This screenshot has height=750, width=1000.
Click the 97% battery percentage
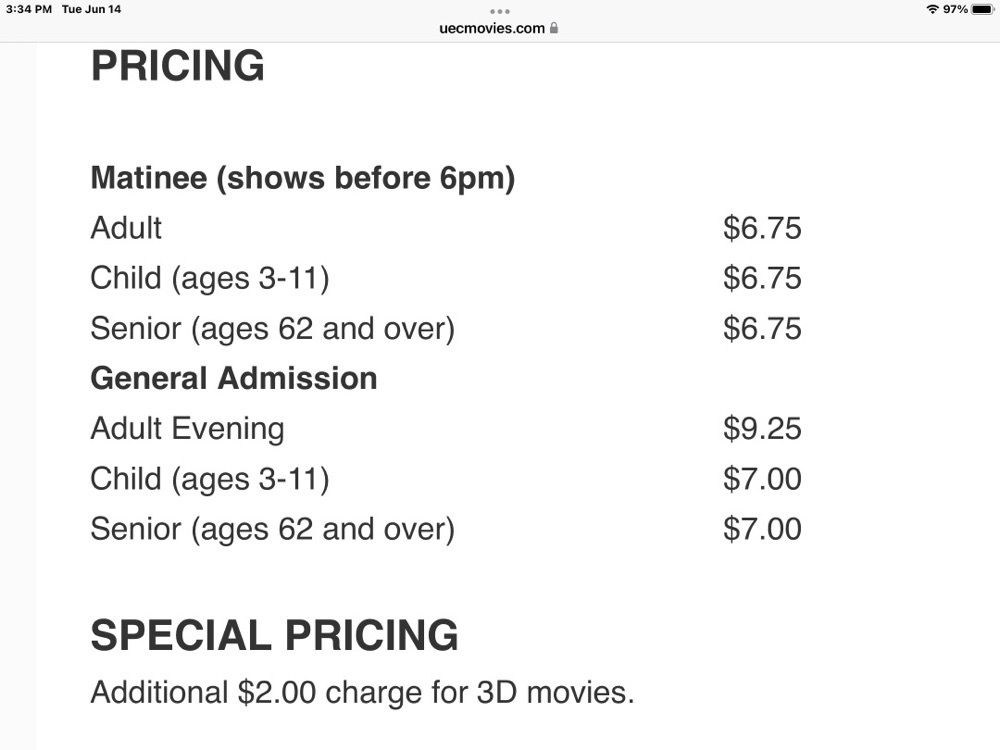(x=955, y=9)
